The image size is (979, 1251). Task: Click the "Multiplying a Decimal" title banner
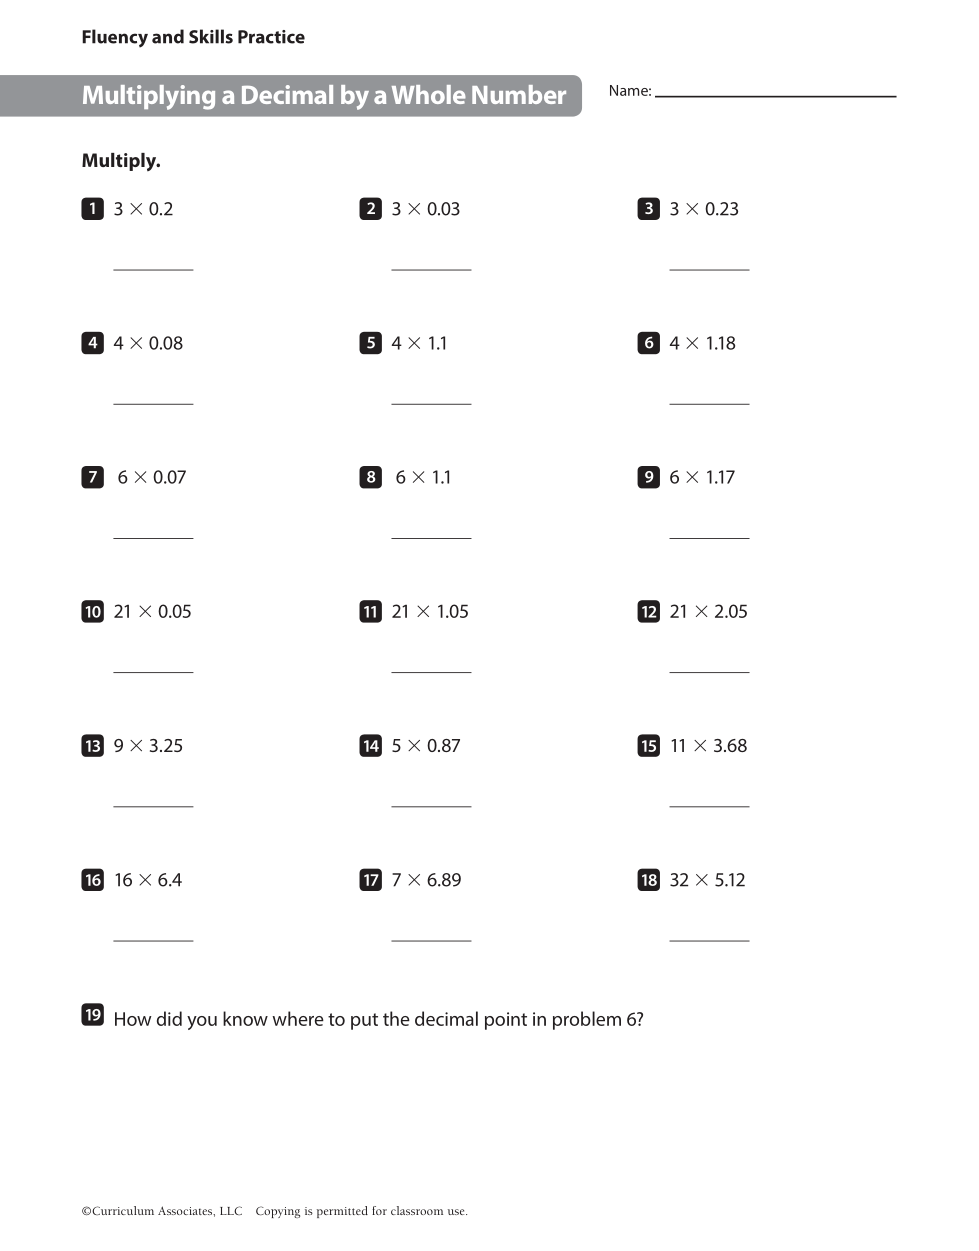(323, 96)
